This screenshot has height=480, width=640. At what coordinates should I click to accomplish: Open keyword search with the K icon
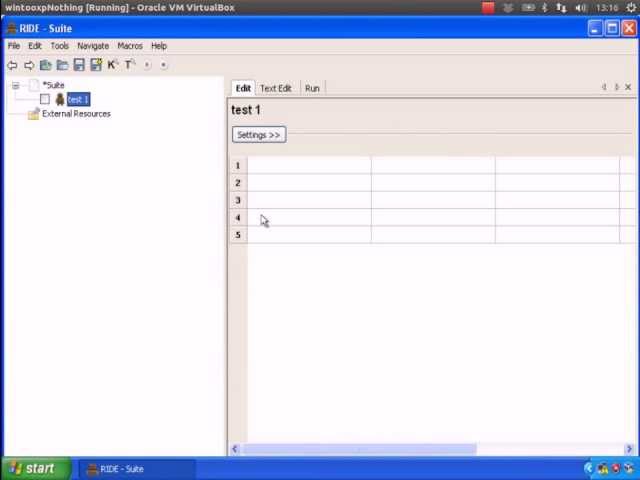pyautogui.click(x=113, y=64)
